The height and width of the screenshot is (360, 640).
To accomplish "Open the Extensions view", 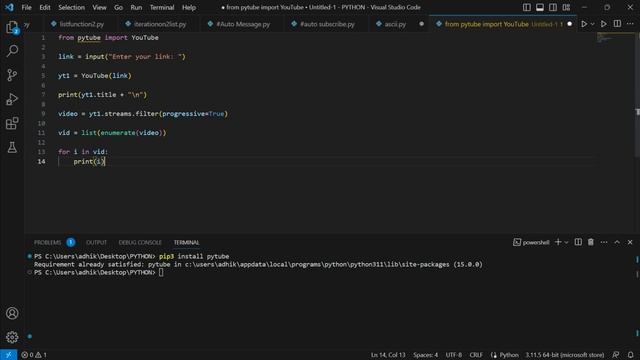I will (x=12, y=123).
